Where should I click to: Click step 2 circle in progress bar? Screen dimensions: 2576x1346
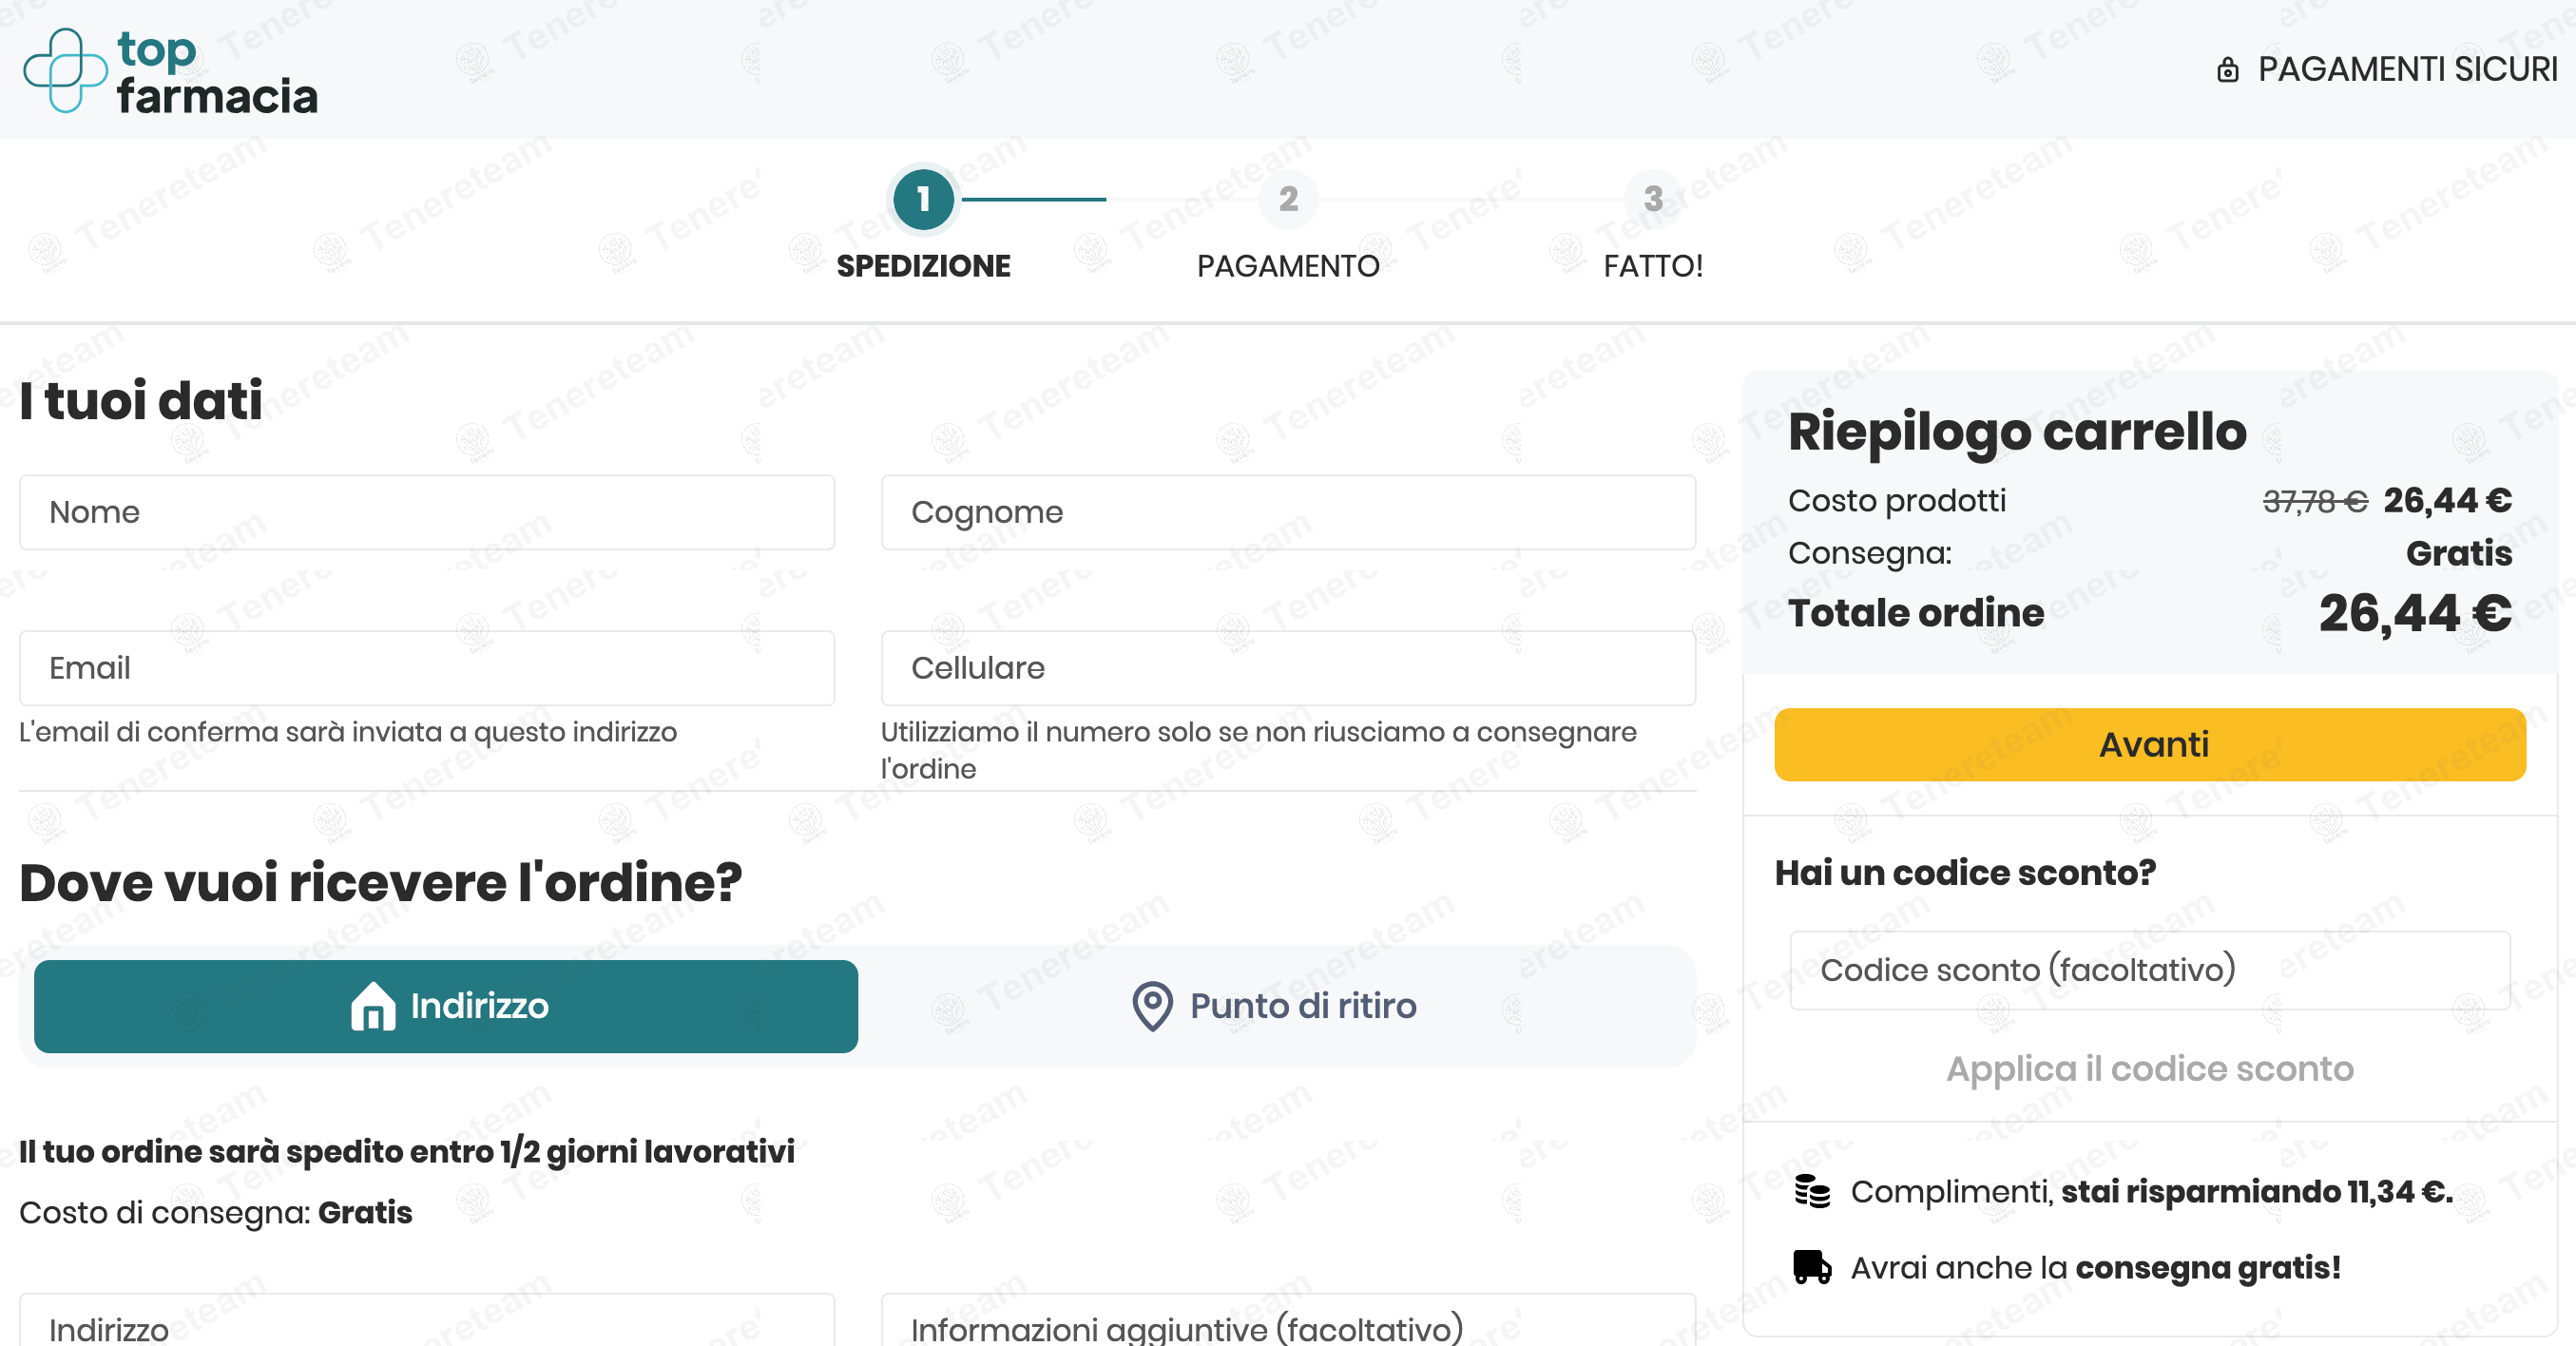click(x=1288, y=199)
